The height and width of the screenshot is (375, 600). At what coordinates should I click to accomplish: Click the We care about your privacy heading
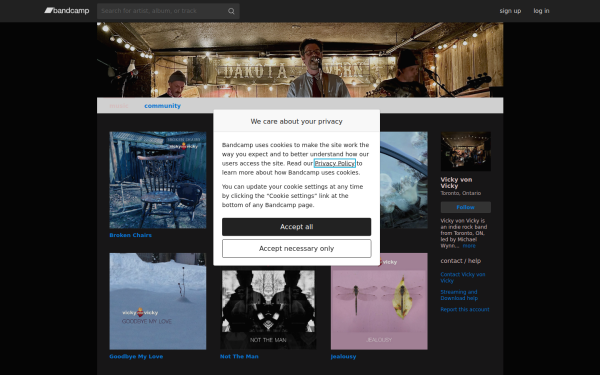[x=297, y=122]
